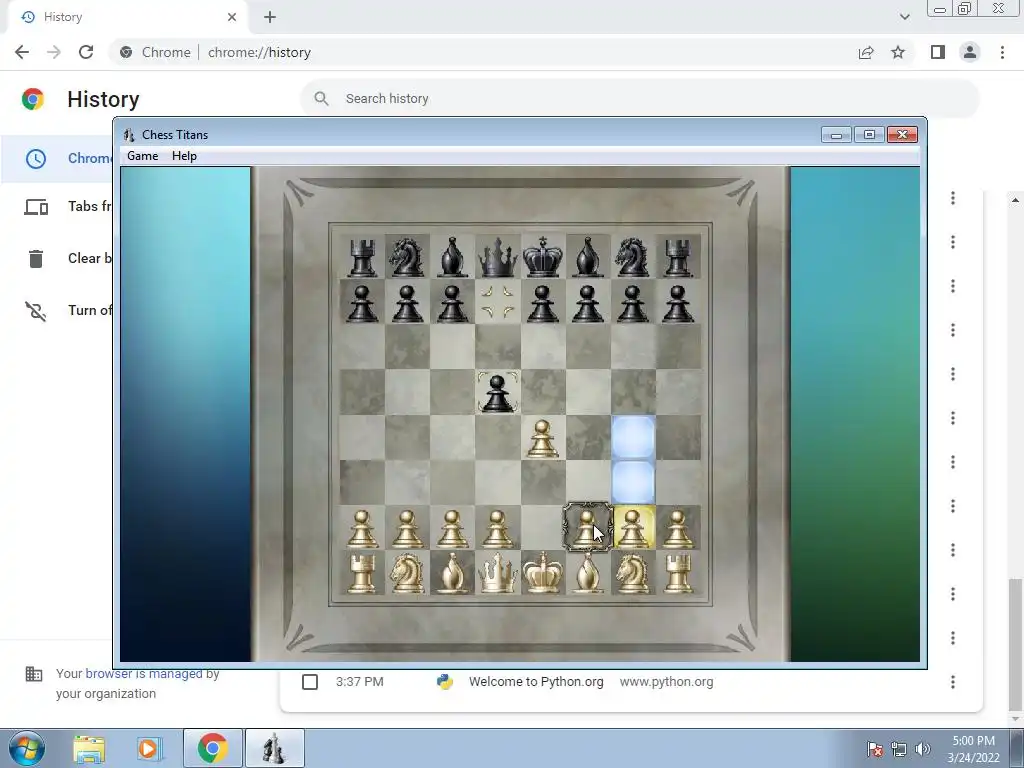1024x768 pixels.
Task: Click the History page scrollbar thumb
Action: (1014, 643)
